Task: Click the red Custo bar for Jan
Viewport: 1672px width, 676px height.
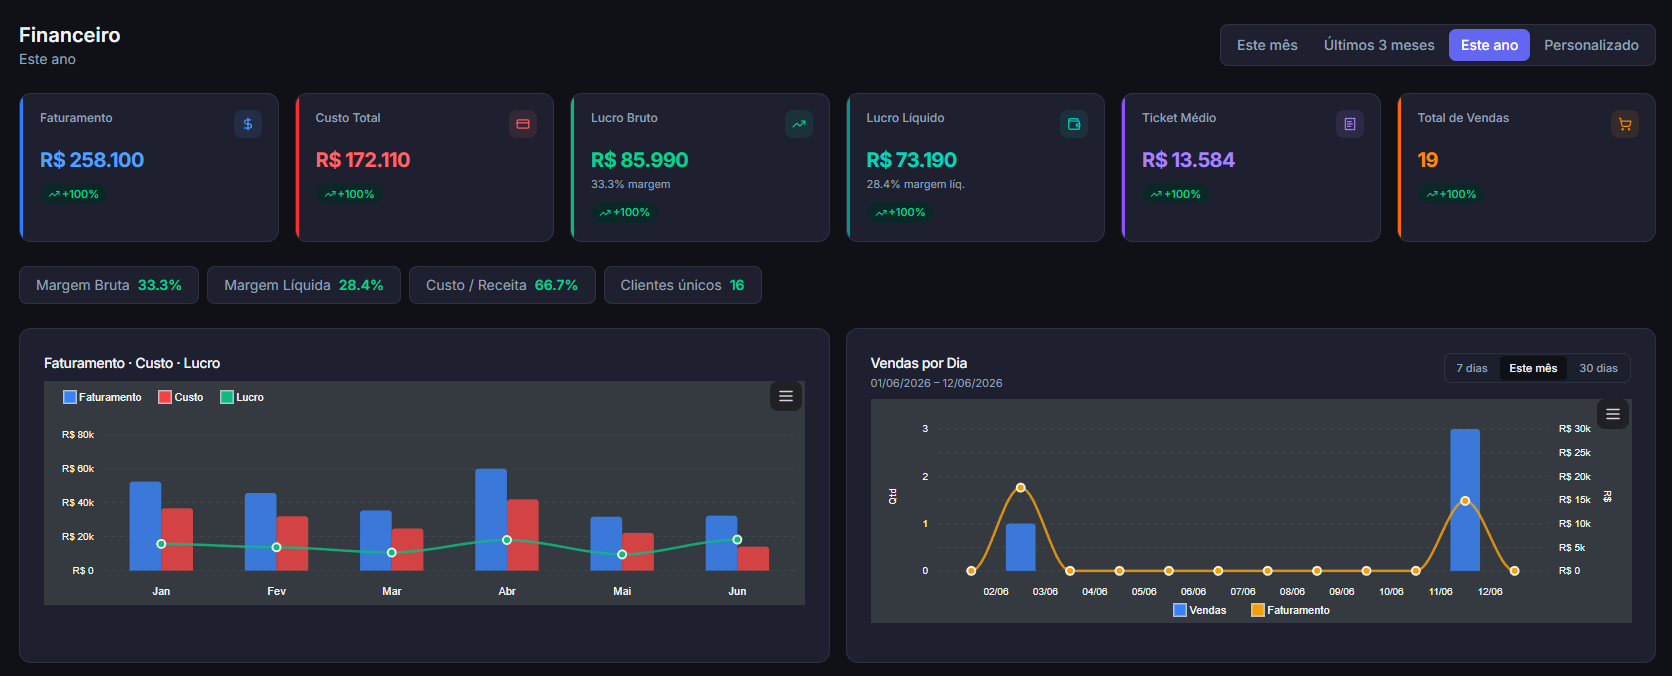Action: coord(177,540)
